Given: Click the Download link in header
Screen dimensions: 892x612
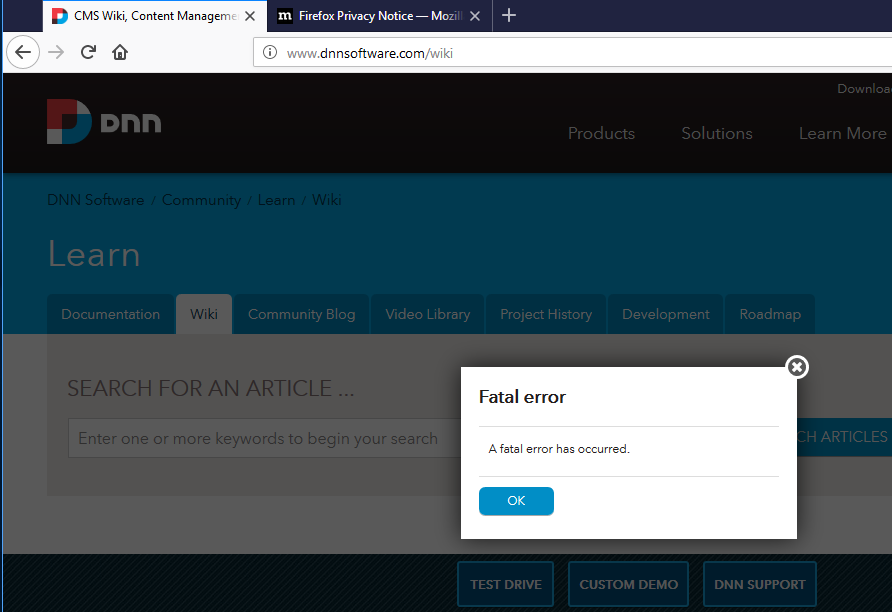Looking at the screenshot, I should [864, 89].
